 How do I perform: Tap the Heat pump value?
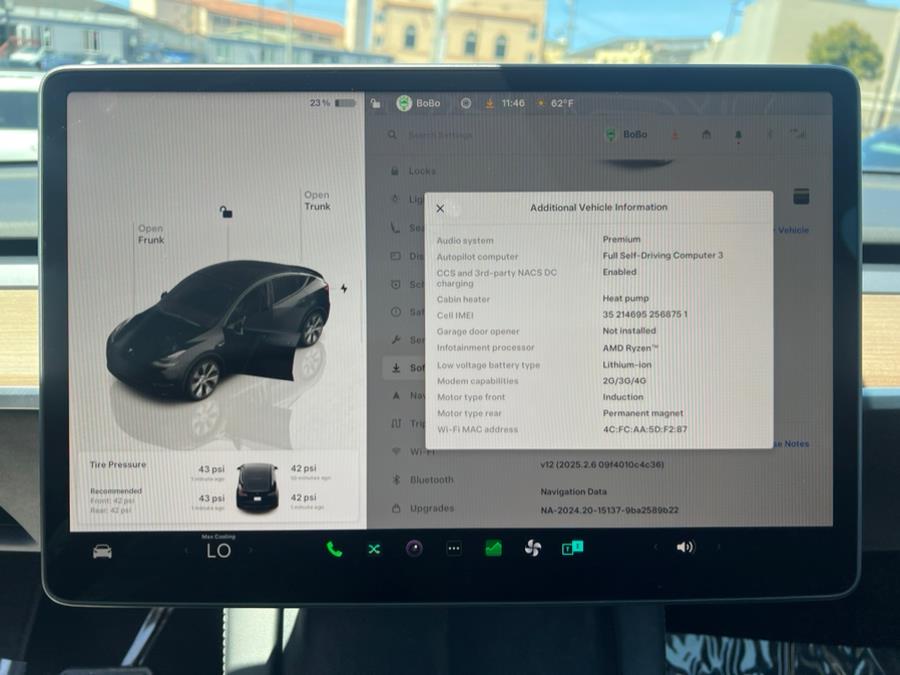pos(626,298)
